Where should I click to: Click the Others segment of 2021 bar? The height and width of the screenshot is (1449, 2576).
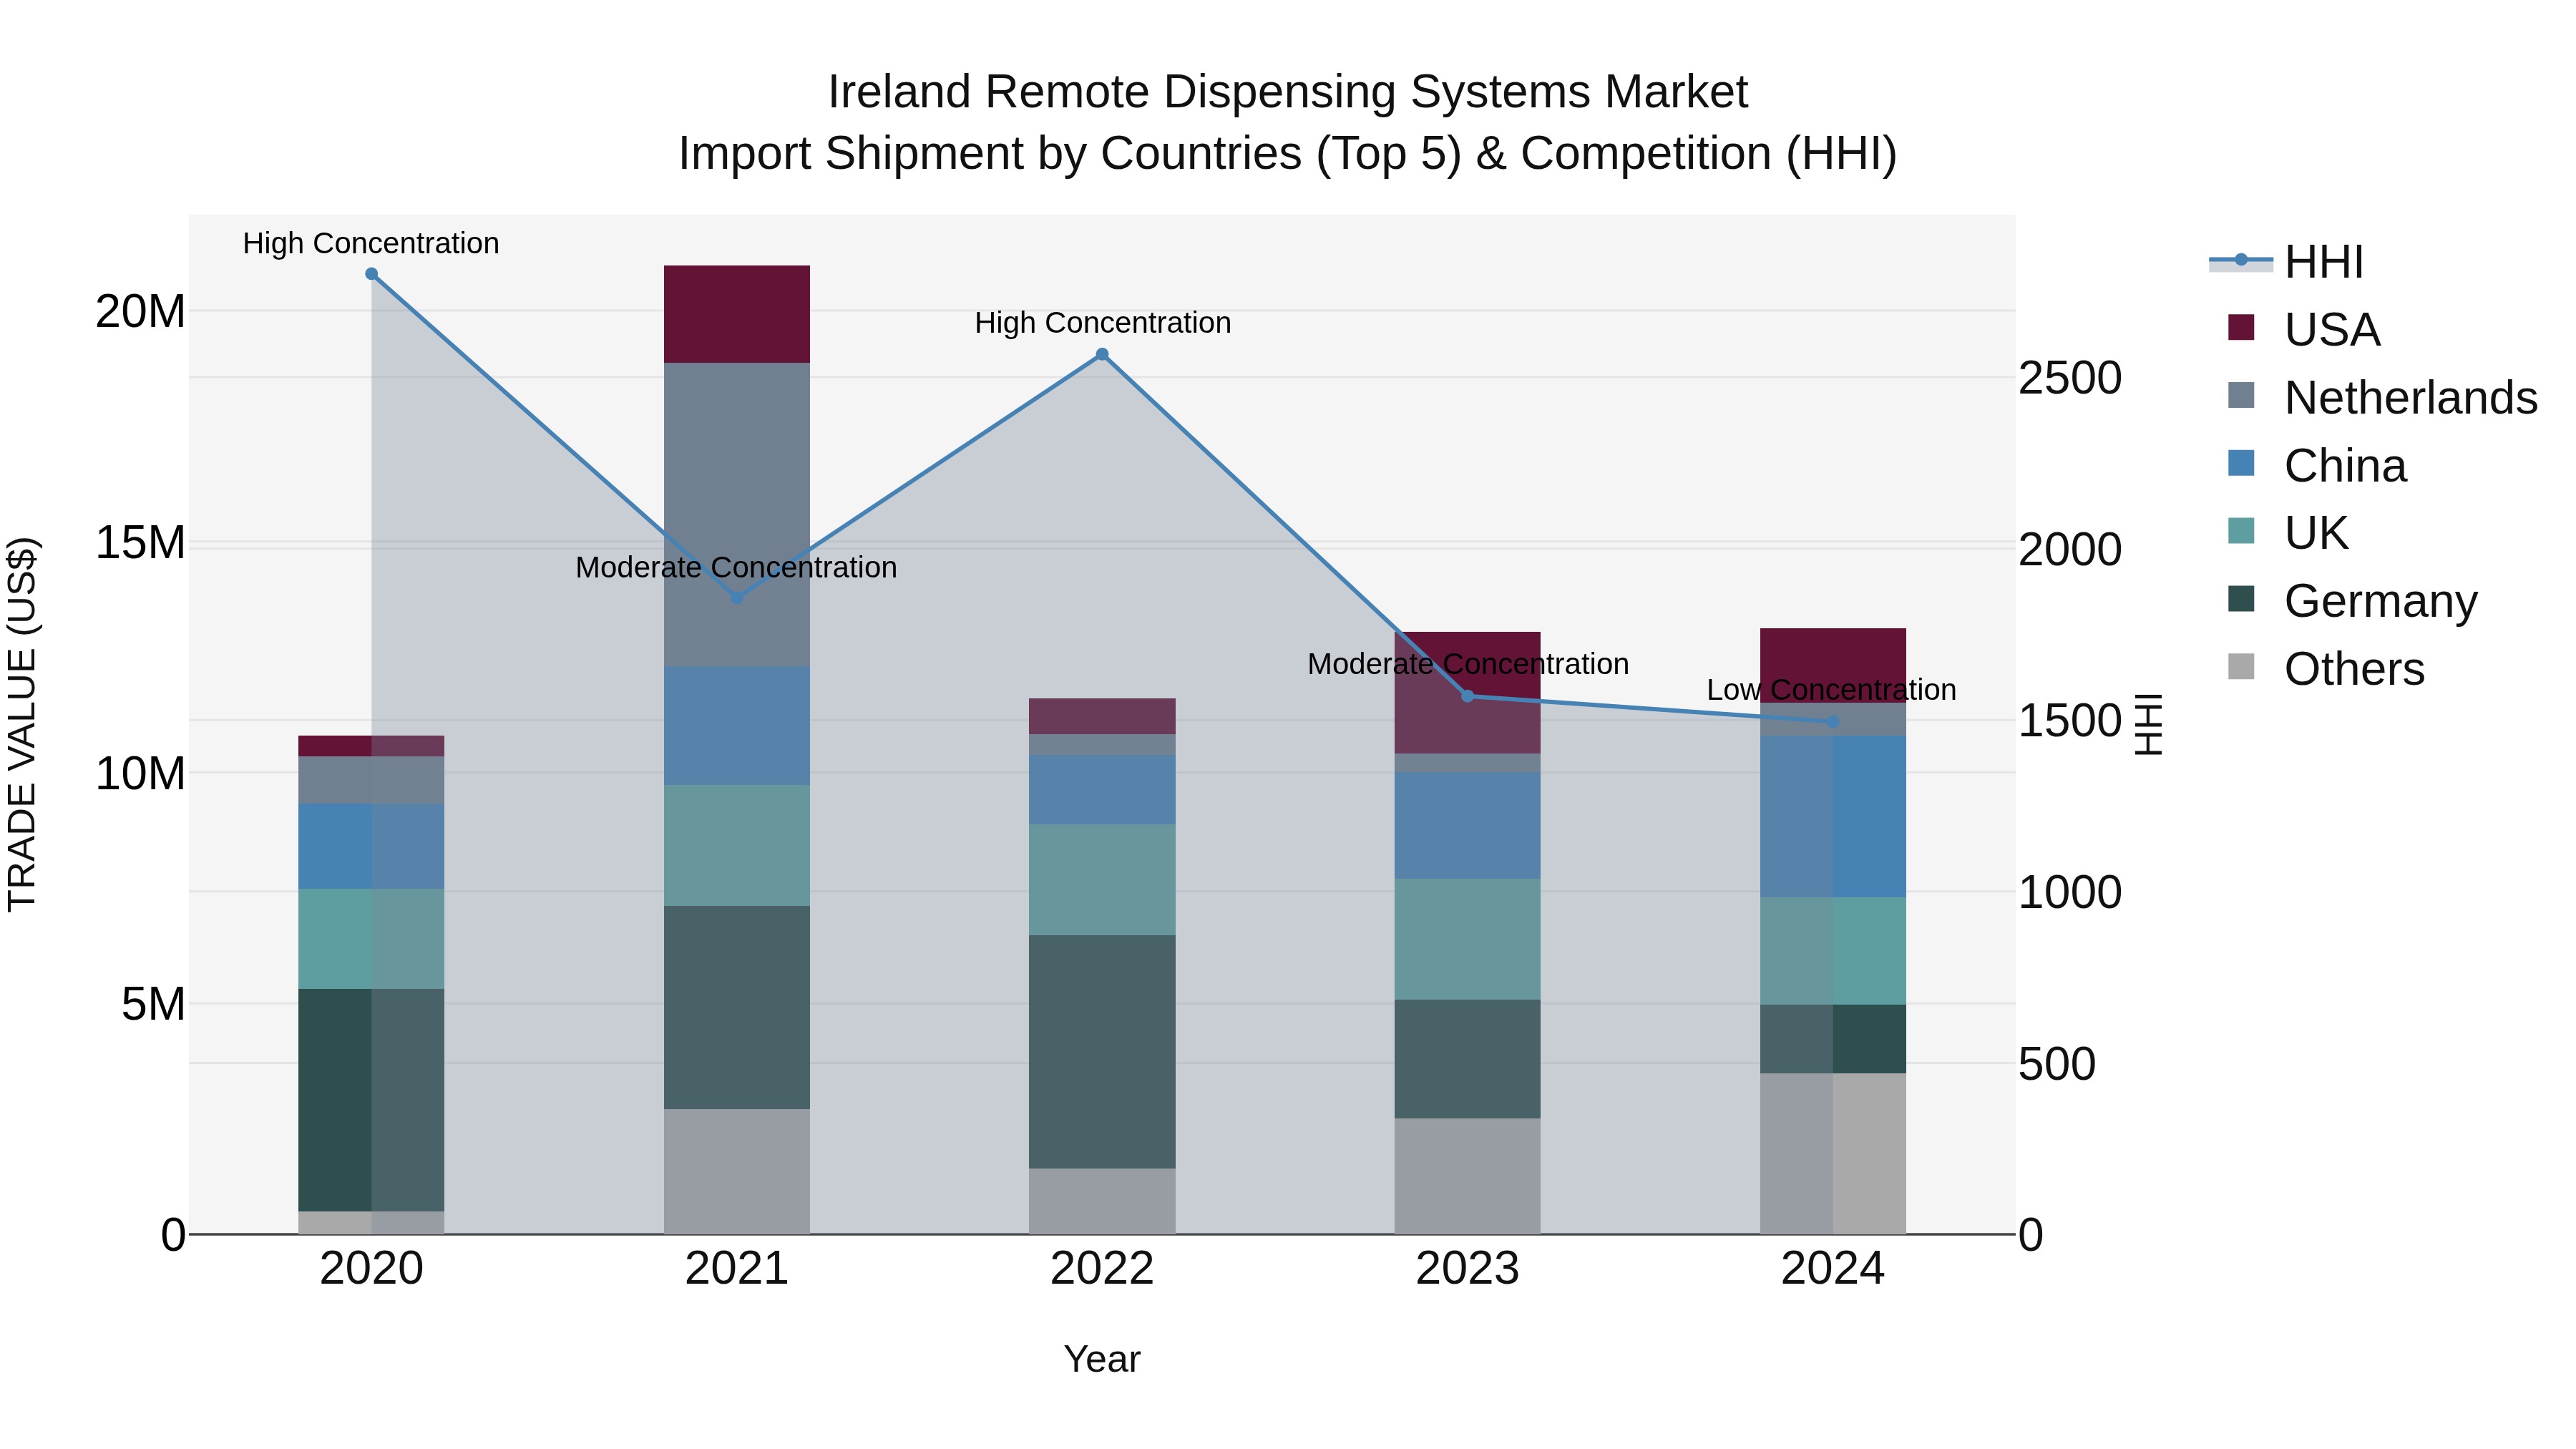737,1172
